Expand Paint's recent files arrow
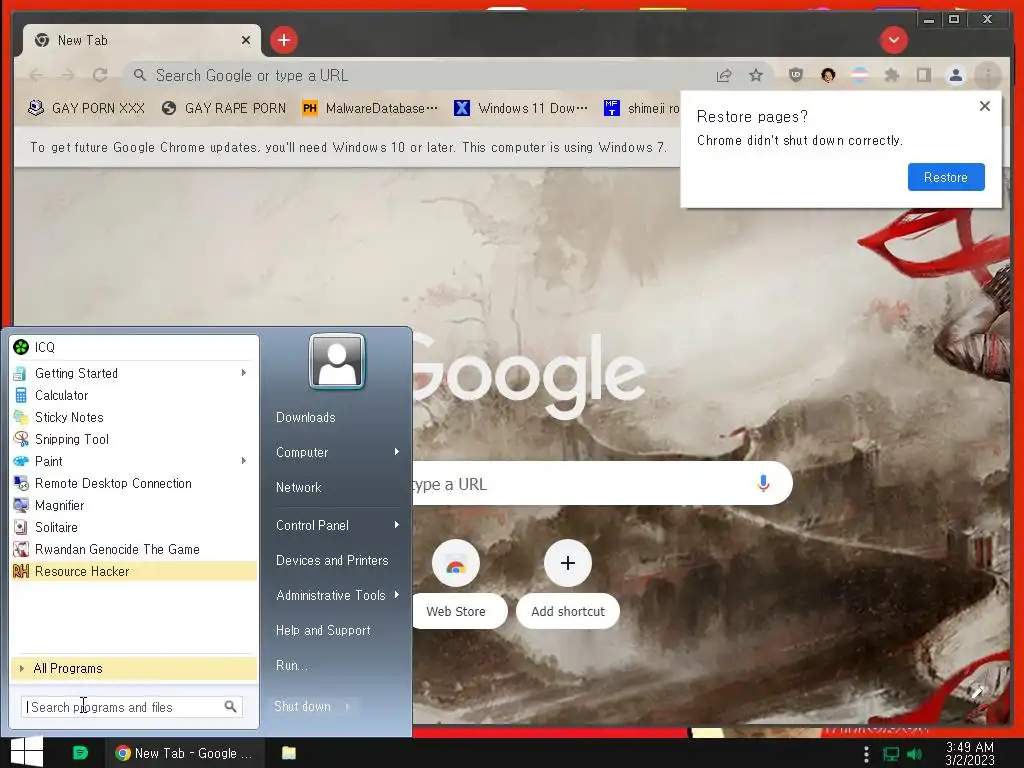The height and width of the screenshot is (768, 1024). pyautogui.click(x=244, y=461)
